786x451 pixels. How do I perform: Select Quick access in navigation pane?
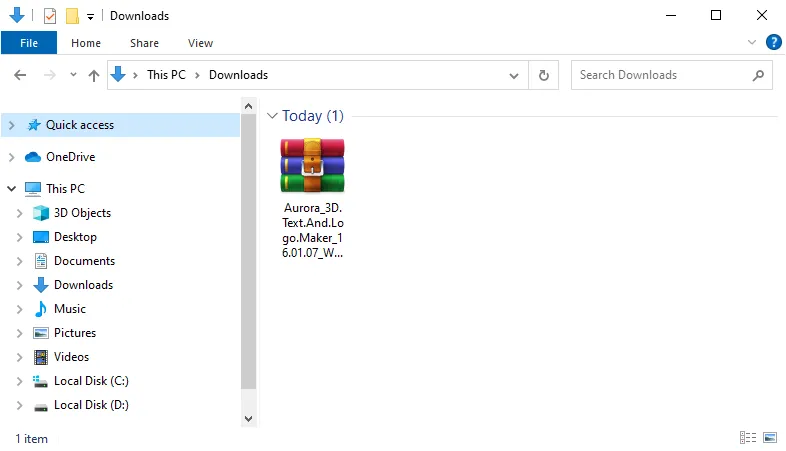[121, 125]
